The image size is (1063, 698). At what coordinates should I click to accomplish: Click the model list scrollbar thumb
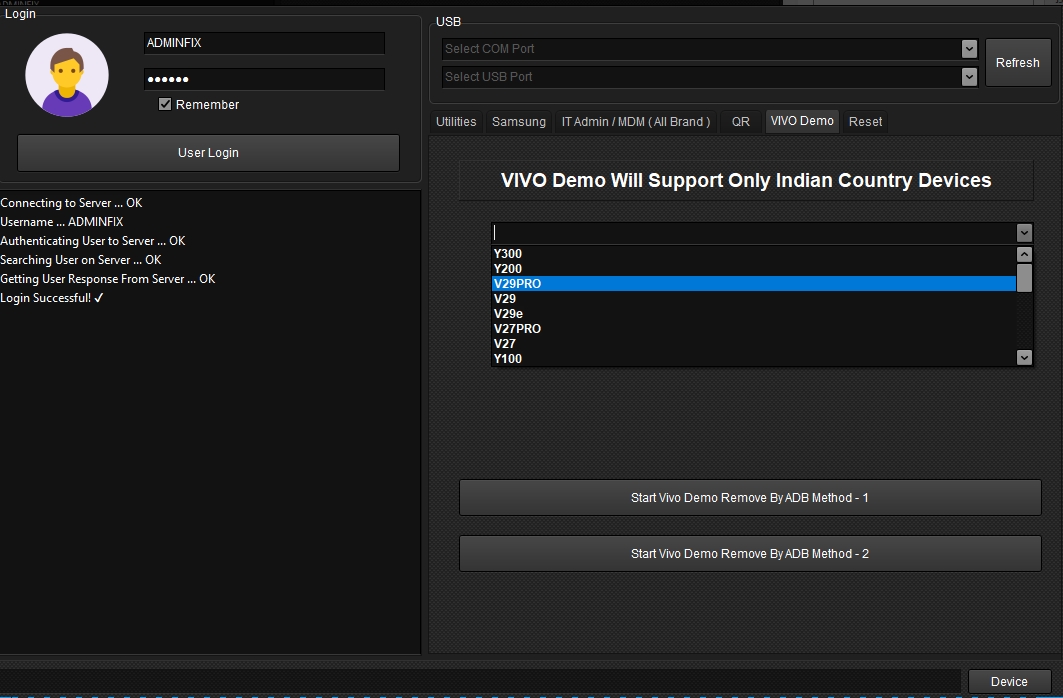[x=1024, y=278]
